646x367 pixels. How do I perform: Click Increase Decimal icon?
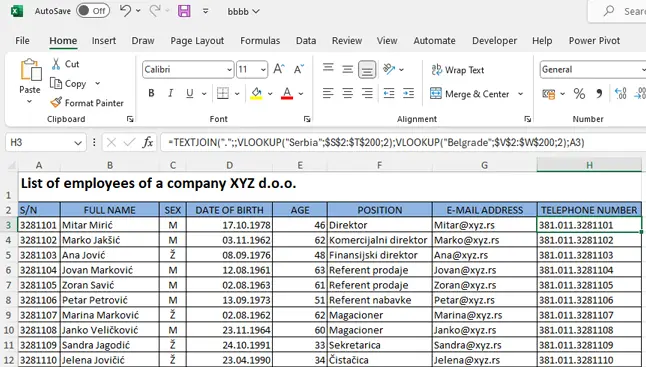tap(620, 94)
